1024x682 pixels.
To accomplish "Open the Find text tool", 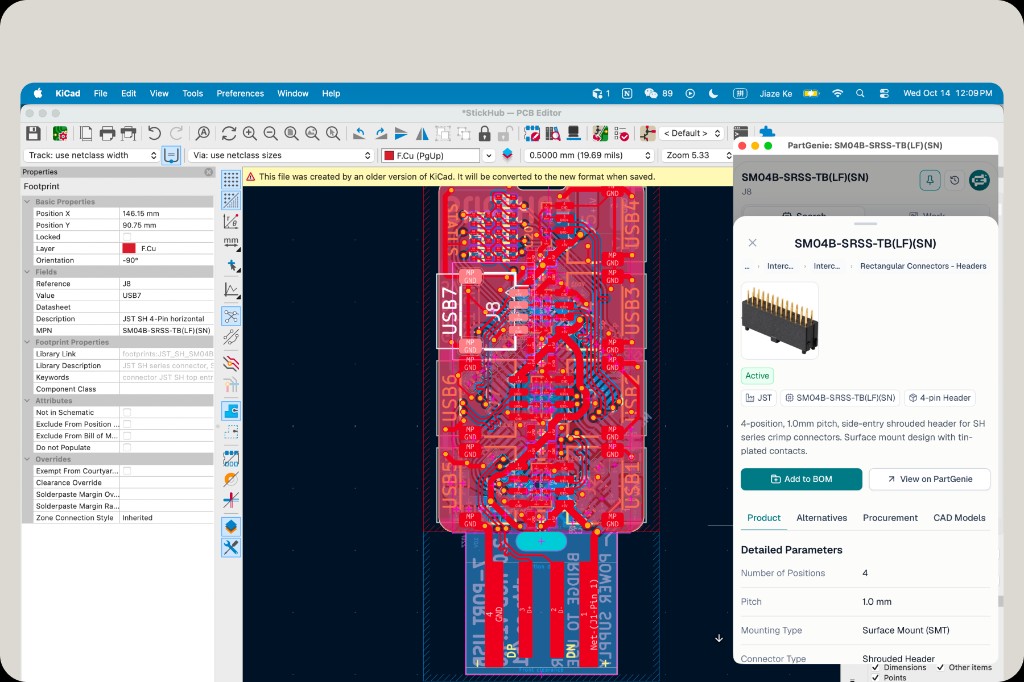I will pyautogui.click(x=202, y=133).
